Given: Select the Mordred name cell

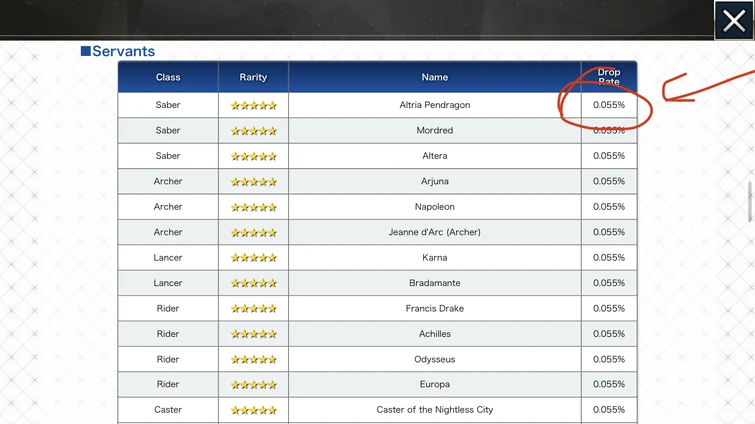Looking at the screenshot, I should pyautogui.click(x=435, y=130).
